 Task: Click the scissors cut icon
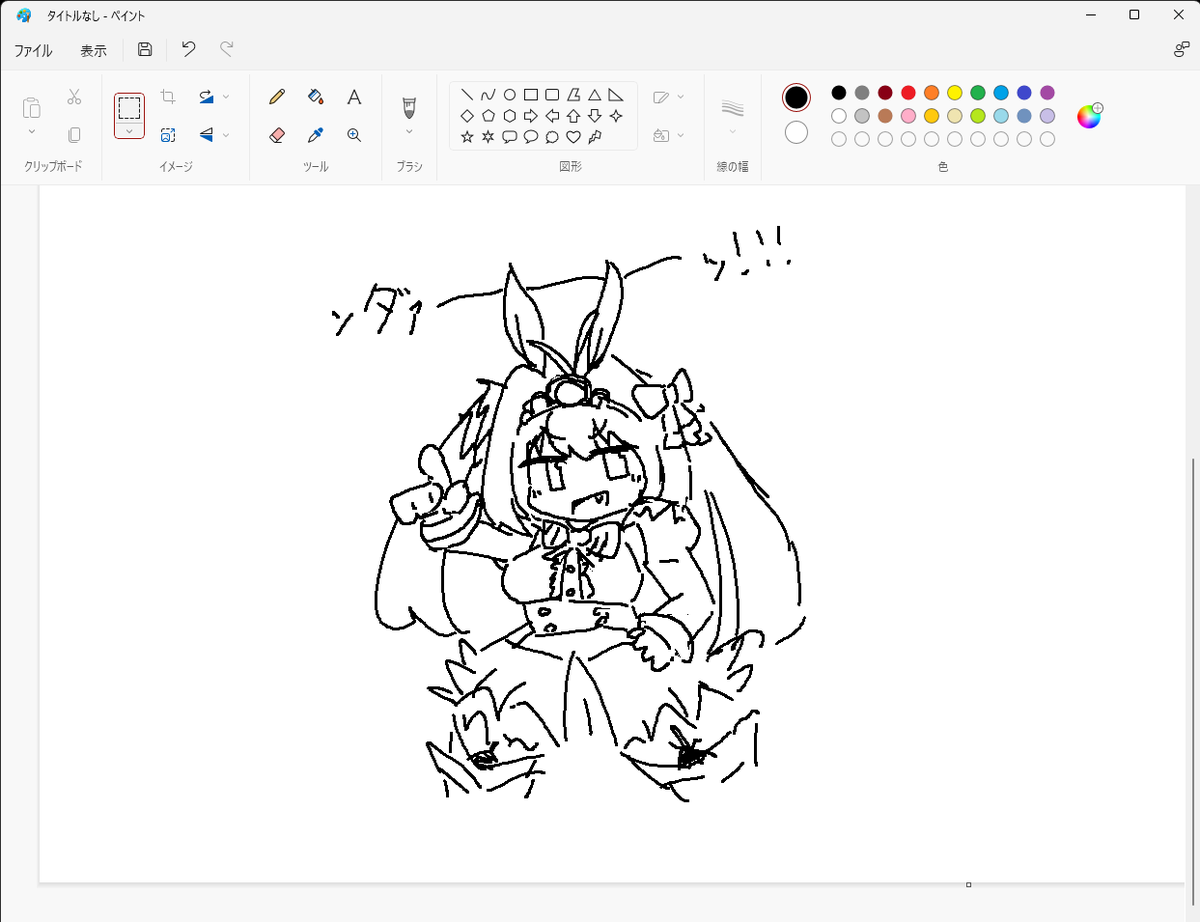[x=73, y=97]
